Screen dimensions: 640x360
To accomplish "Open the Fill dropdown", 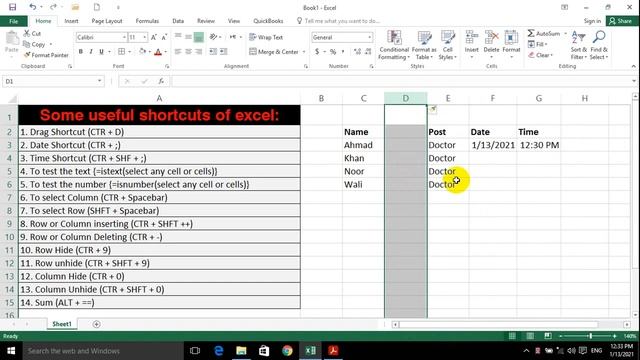I will tap(538, 44).
